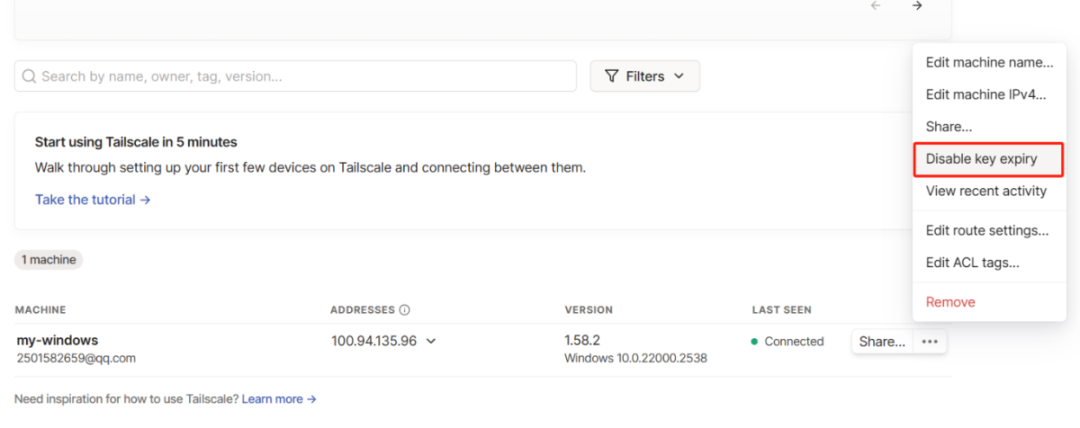This screenshot has height=428, width=1080.
Task: Focus the machine search field
Action: coord(295,76)
